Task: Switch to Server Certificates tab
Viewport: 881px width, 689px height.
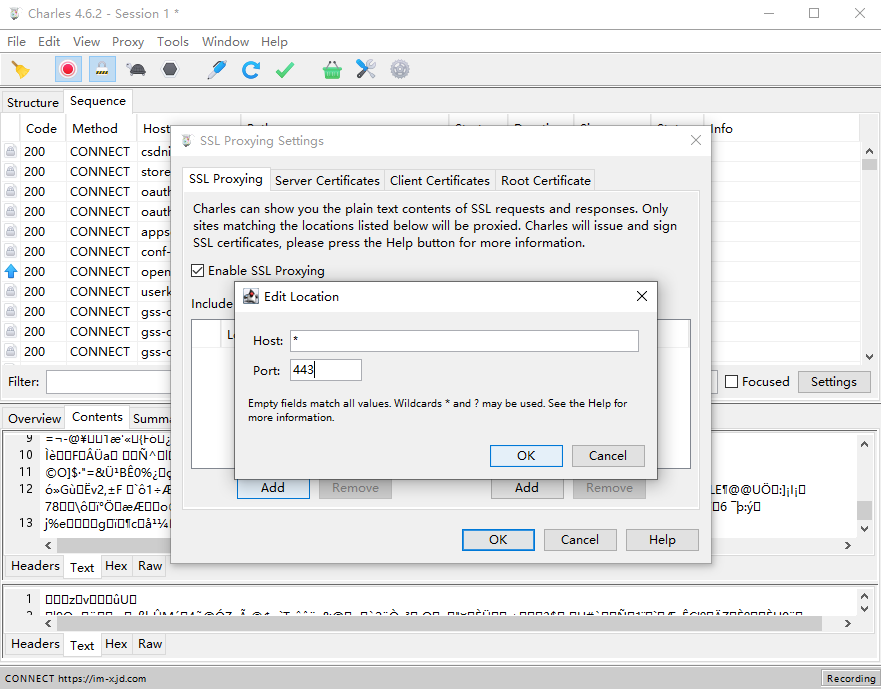Action: tap(327, 180)
